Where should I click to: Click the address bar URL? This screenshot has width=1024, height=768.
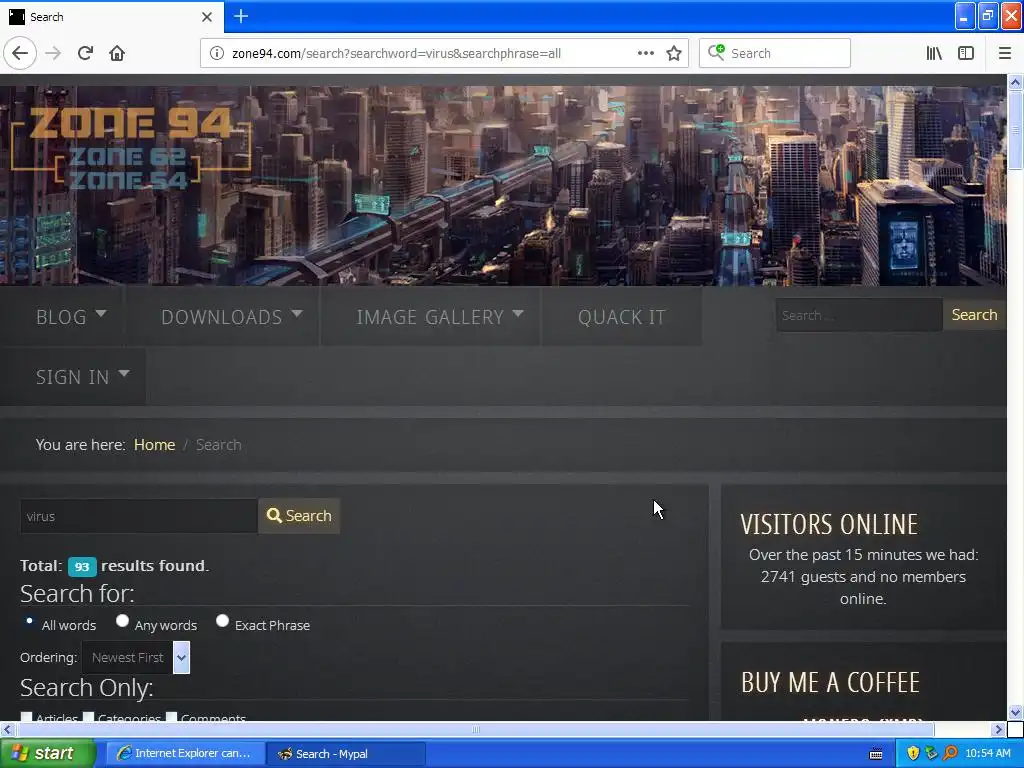click(396, 53)
